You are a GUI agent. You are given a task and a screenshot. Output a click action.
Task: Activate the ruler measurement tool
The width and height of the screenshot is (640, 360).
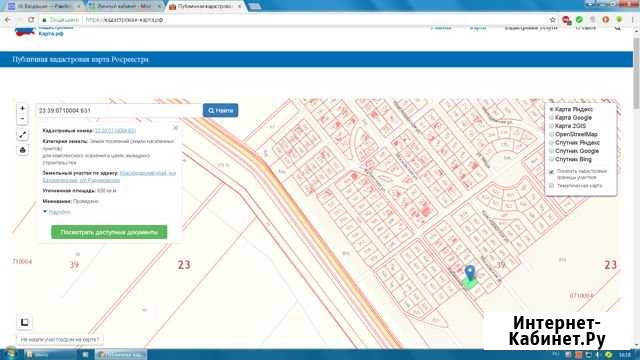click(x=22, y=135)
